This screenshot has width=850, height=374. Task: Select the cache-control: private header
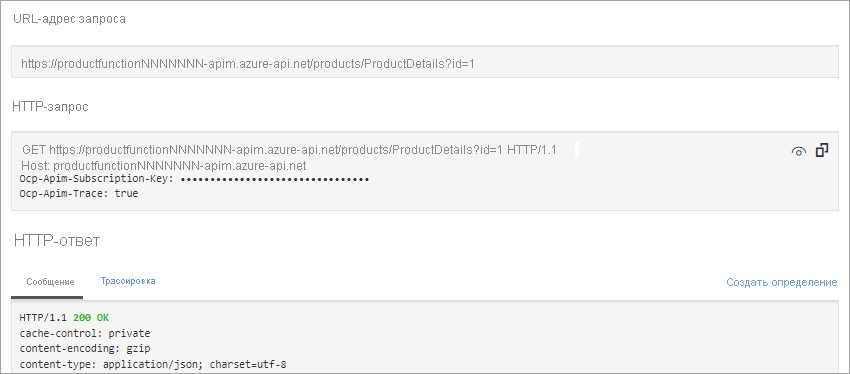click(x=85, y=333)
